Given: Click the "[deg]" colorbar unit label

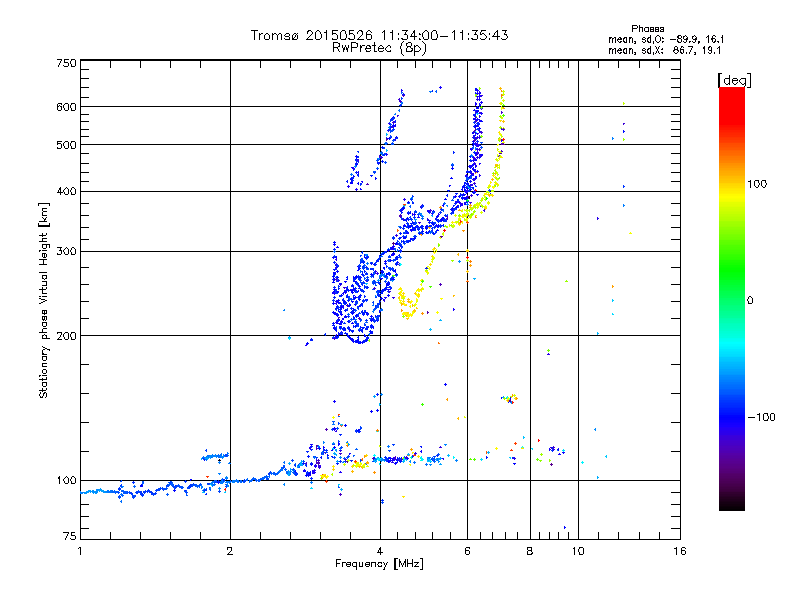Looking at the screenshot, I should 734,80.
